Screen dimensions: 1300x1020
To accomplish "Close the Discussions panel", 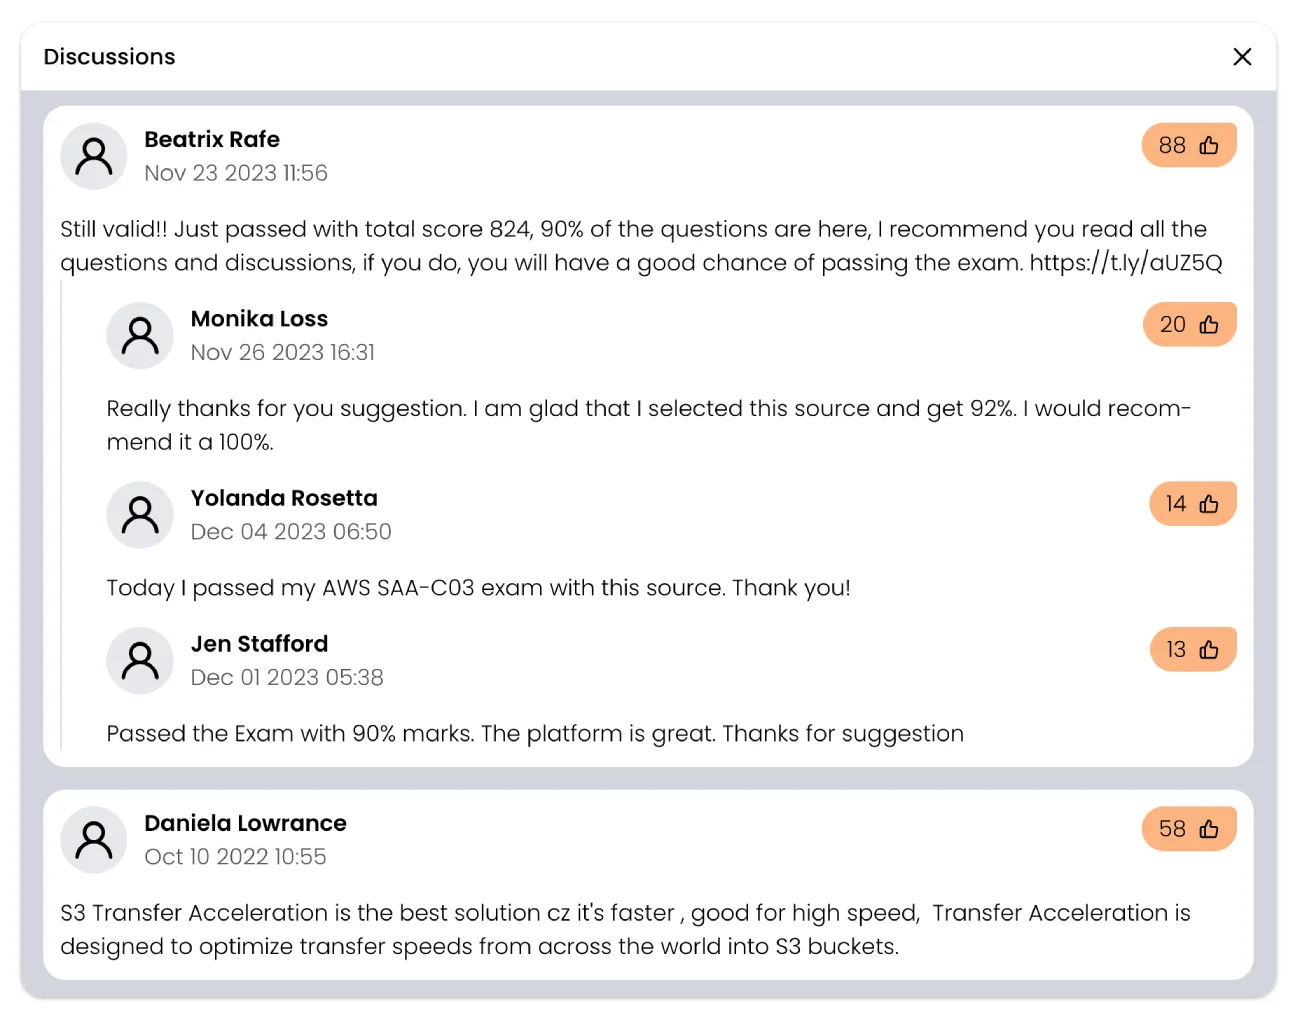I will [x=1242, y=57].
